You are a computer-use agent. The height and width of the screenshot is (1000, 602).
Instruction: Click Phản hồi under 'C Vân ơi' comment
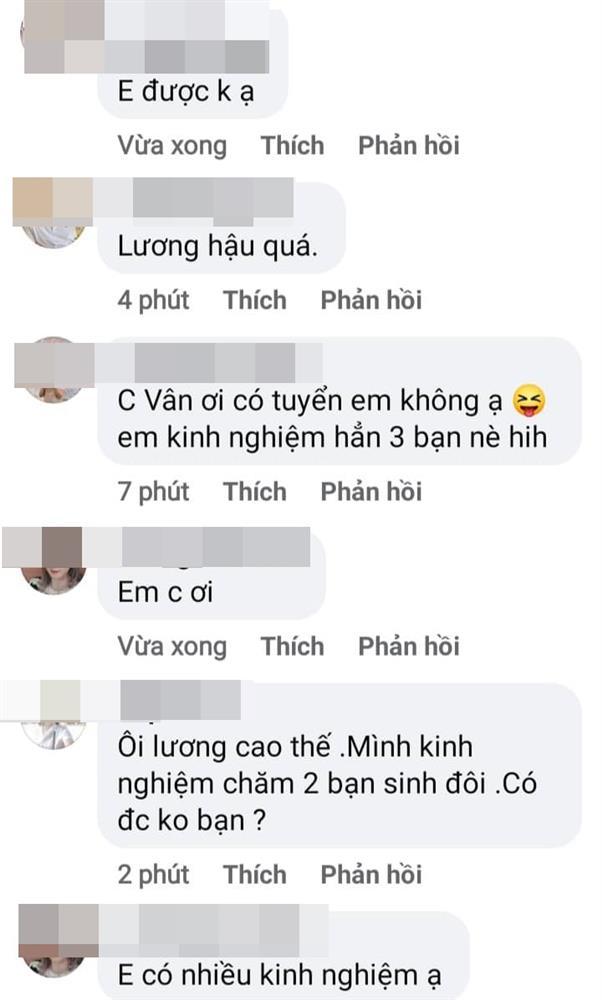[x=371, y=492]
